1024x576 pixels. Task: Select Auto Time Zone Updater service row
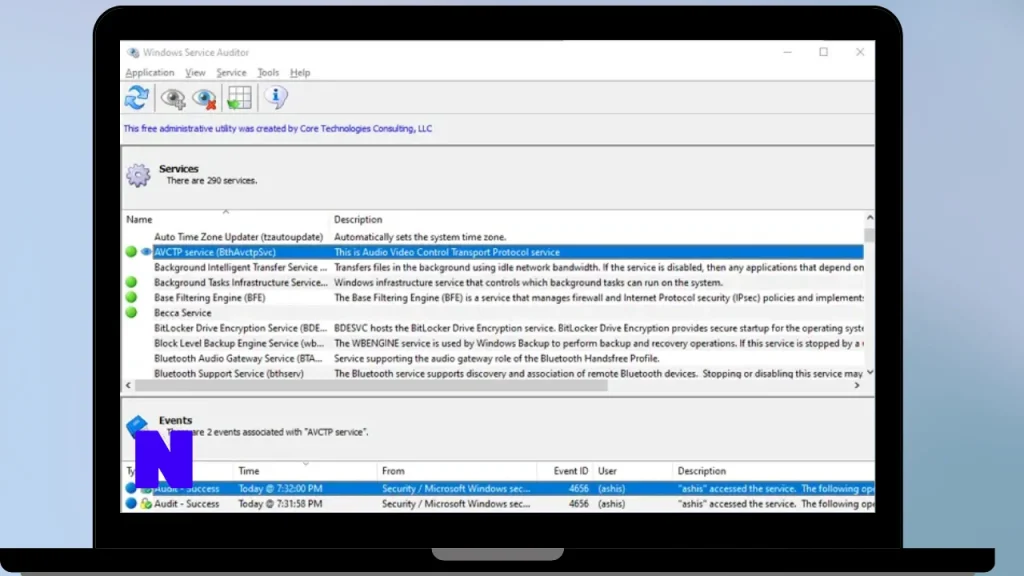[x=493, y=237]
